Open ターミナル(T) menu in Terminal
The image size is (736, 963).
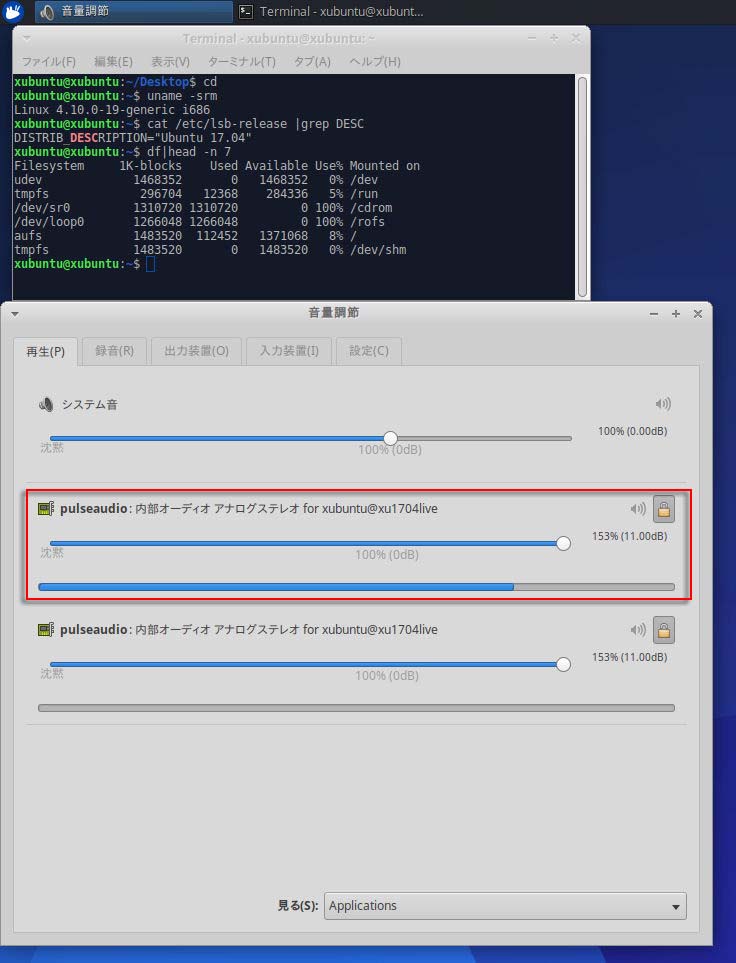tap(241, 61)
